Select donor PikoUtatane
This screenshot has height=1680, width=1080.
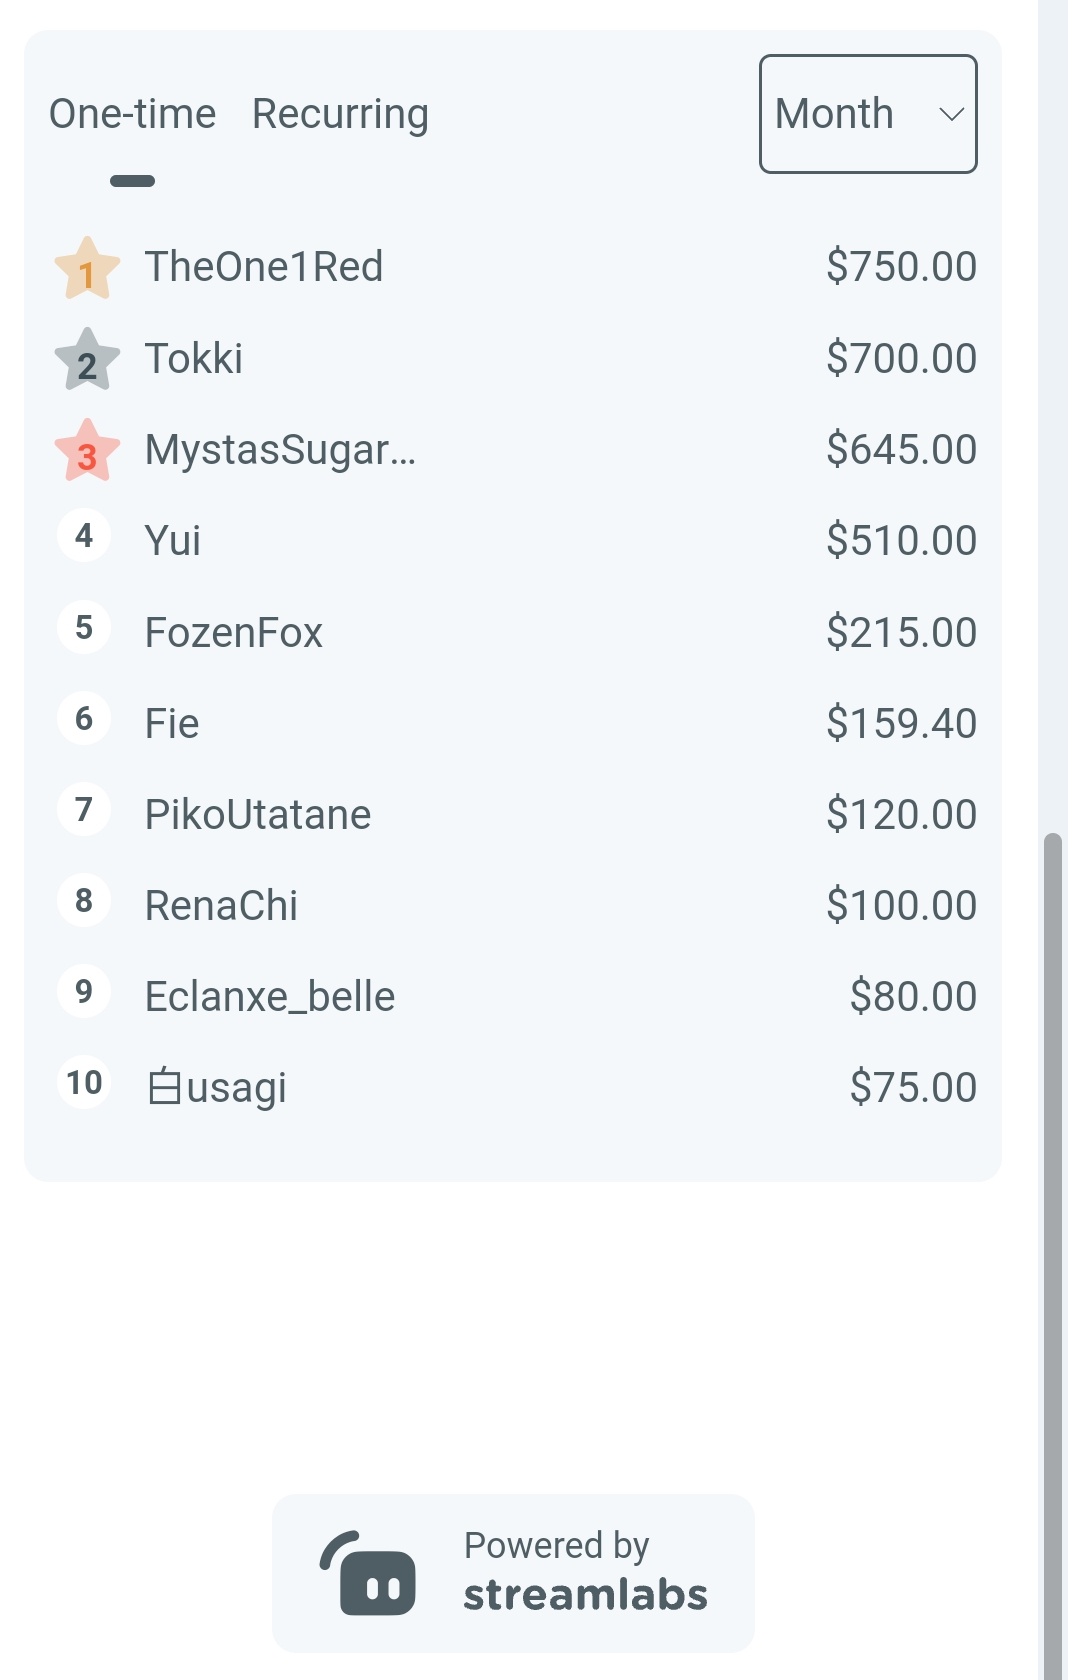pyautogui.click(x=258, y=815)
